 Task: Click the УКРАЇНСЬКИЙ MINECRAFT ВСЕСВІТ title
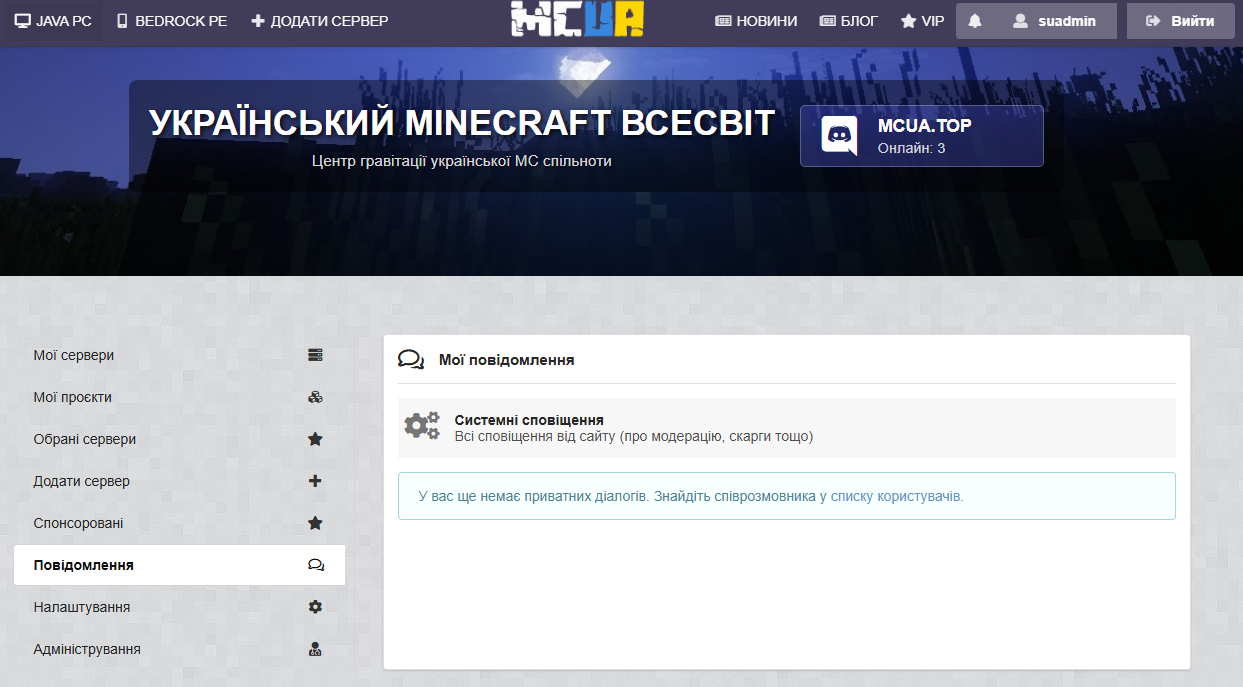pyautogui.click(x=462, y=123)
